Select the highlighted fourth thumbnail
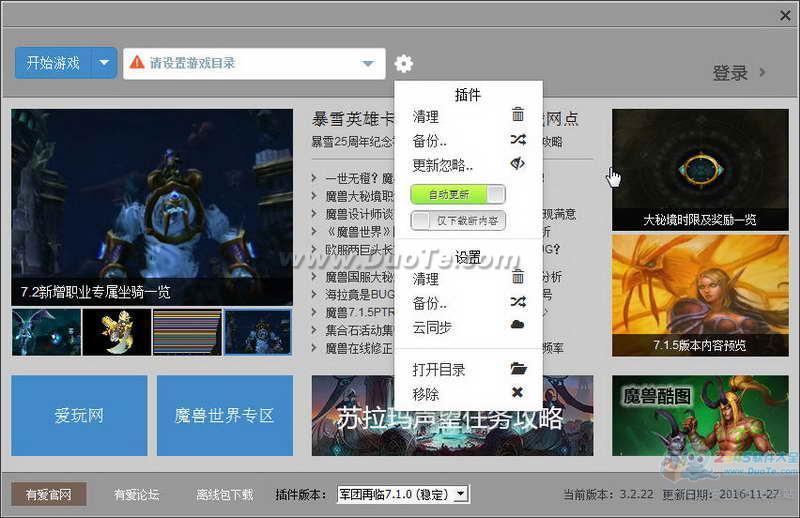800x518 pixels. [x=258, y=332]
